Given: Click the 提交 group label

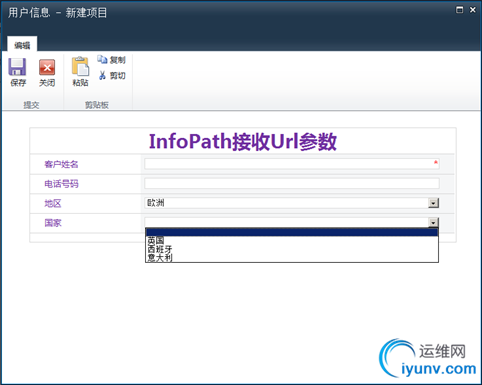Looking at the screenshot, I should coord(31,105).
